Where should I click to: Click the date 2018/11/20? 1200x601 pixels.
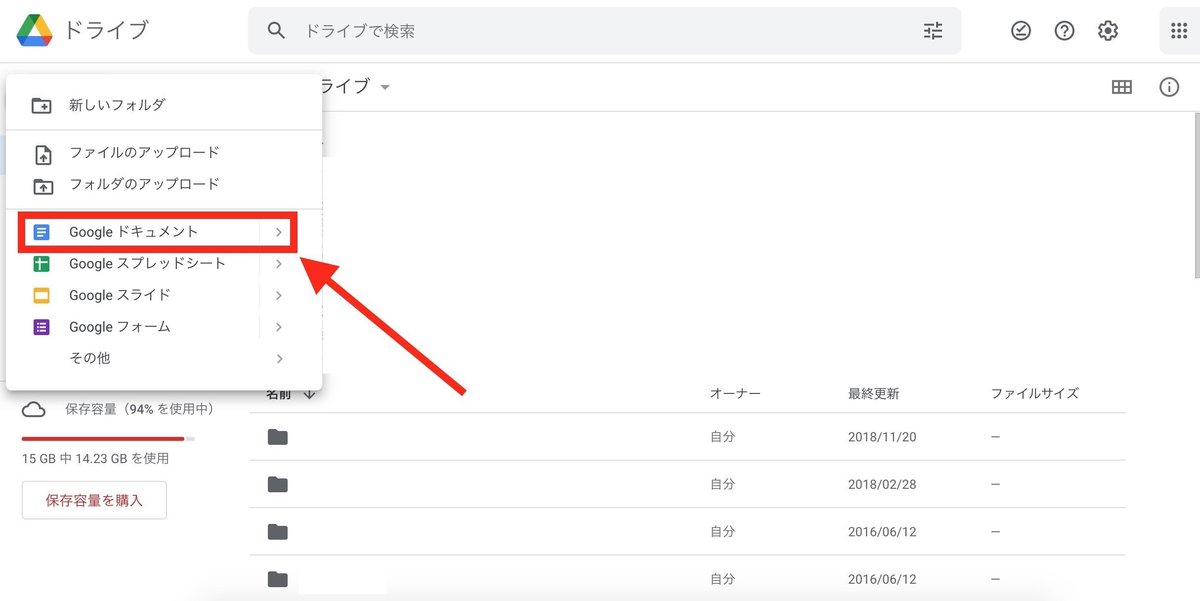pyautogui.click(x=881, y=437)
